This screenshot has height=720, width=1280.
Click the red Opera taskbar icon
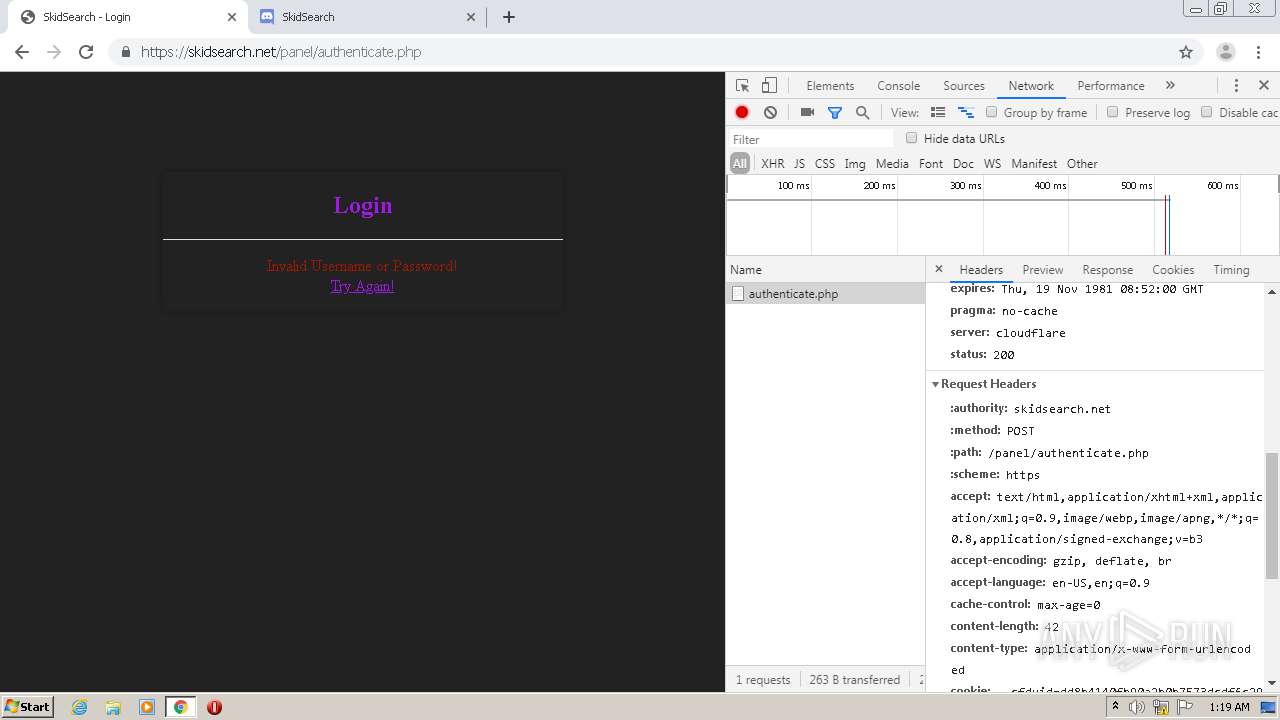[214, 707]
